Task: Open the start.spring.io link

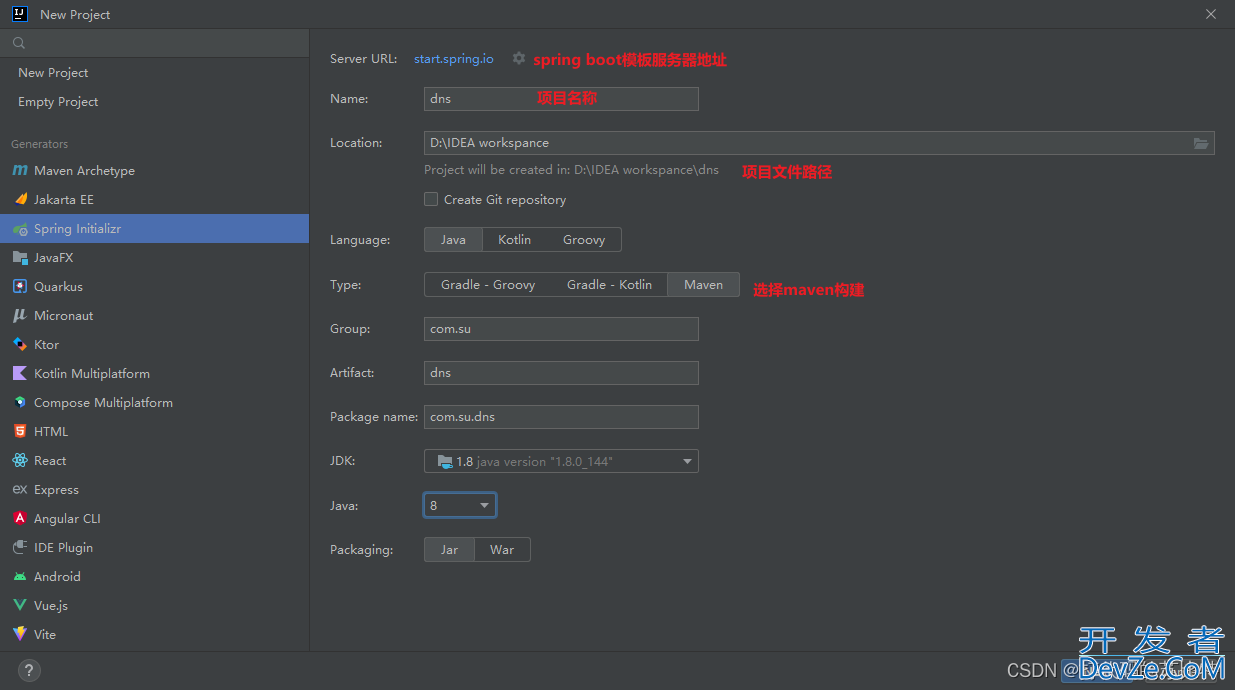Action: coord(454,59)
